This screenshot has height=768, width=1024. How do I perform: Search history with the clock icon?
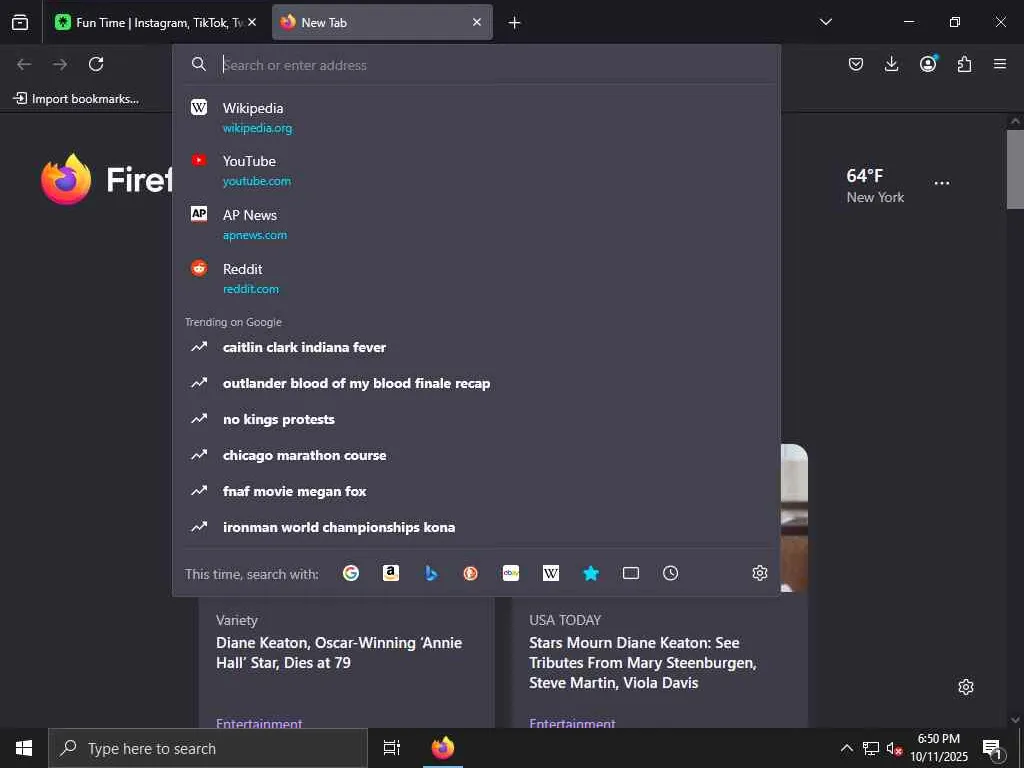point(671,573)
